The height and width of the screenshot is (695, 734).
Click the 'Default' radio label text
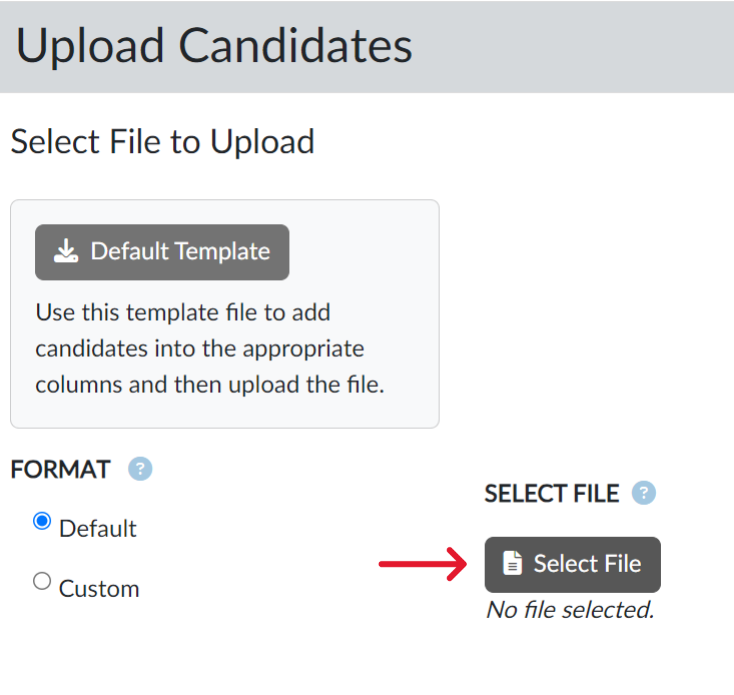coord(98,528)
